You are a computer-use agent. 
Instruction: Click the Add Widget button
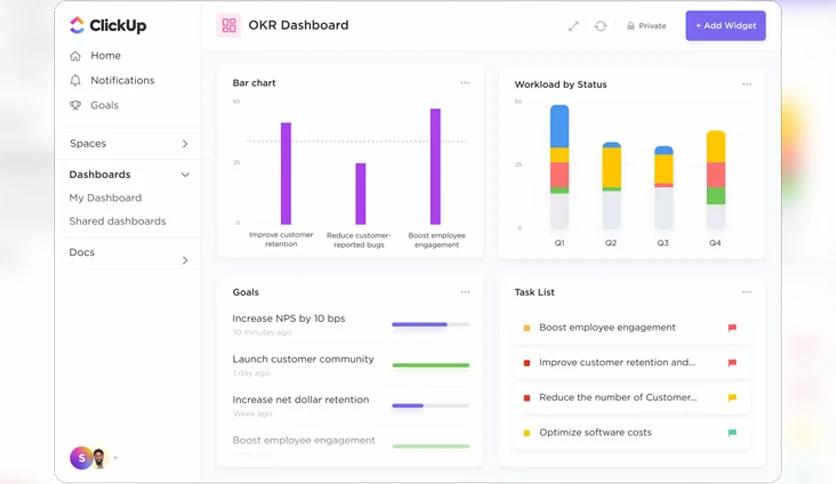point(726,26)
